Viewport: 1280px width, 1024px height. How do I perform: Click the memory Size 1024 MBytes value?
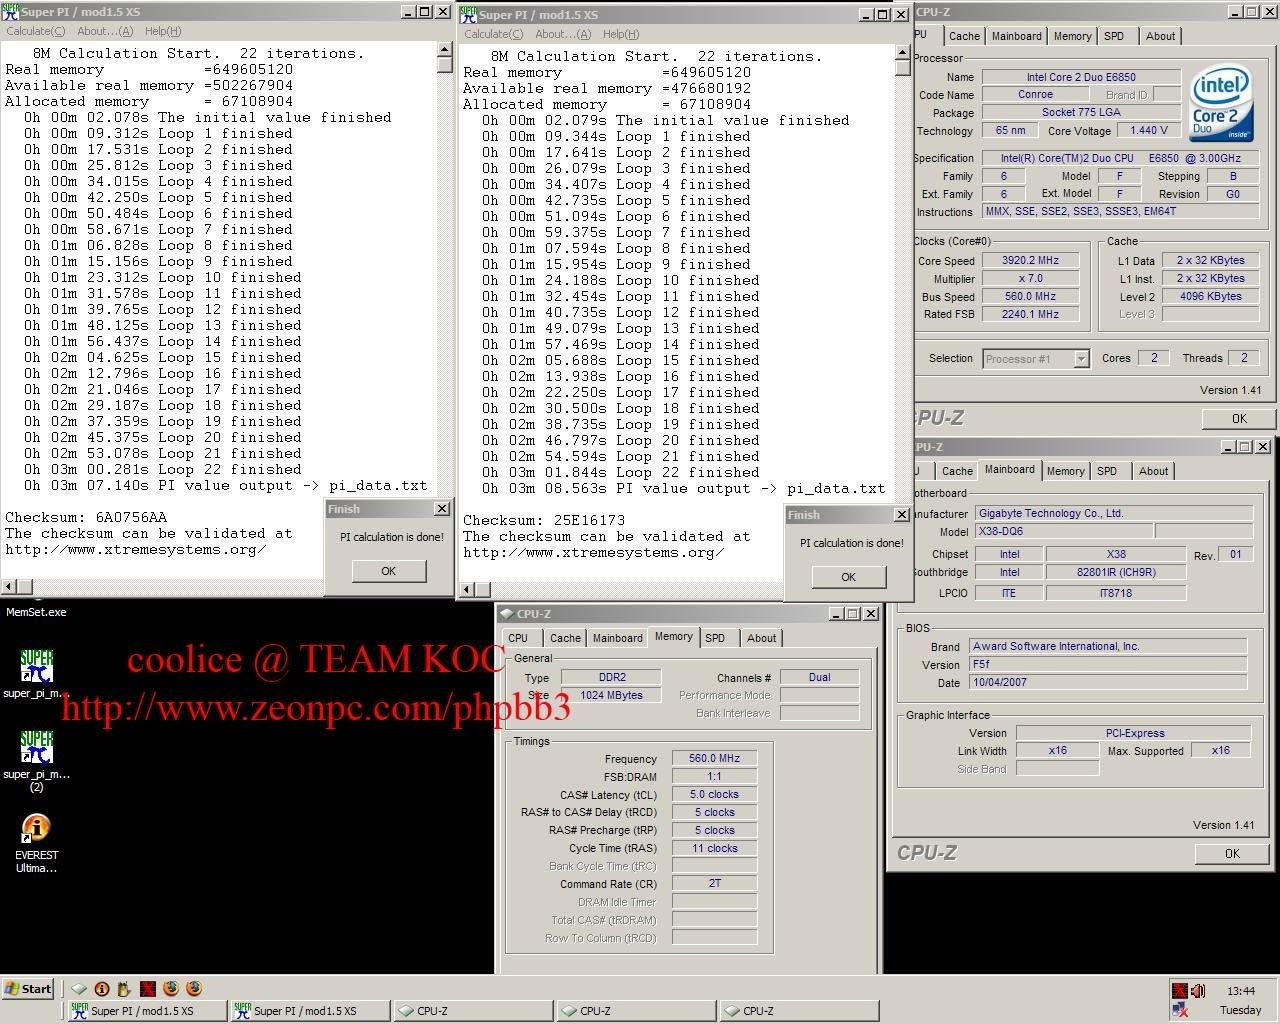pyautogui.click(x=611, y=695)
